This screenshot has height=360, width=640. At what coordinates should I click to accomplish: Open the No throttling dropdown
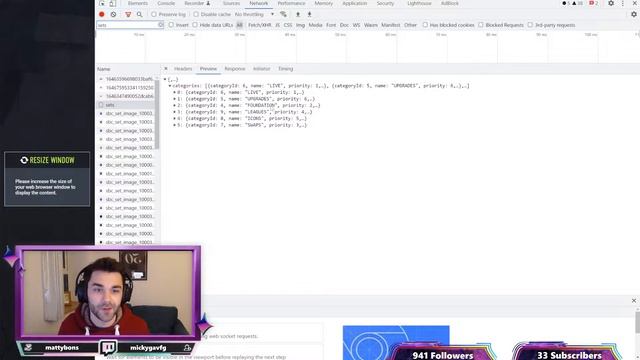pos(254,14)
